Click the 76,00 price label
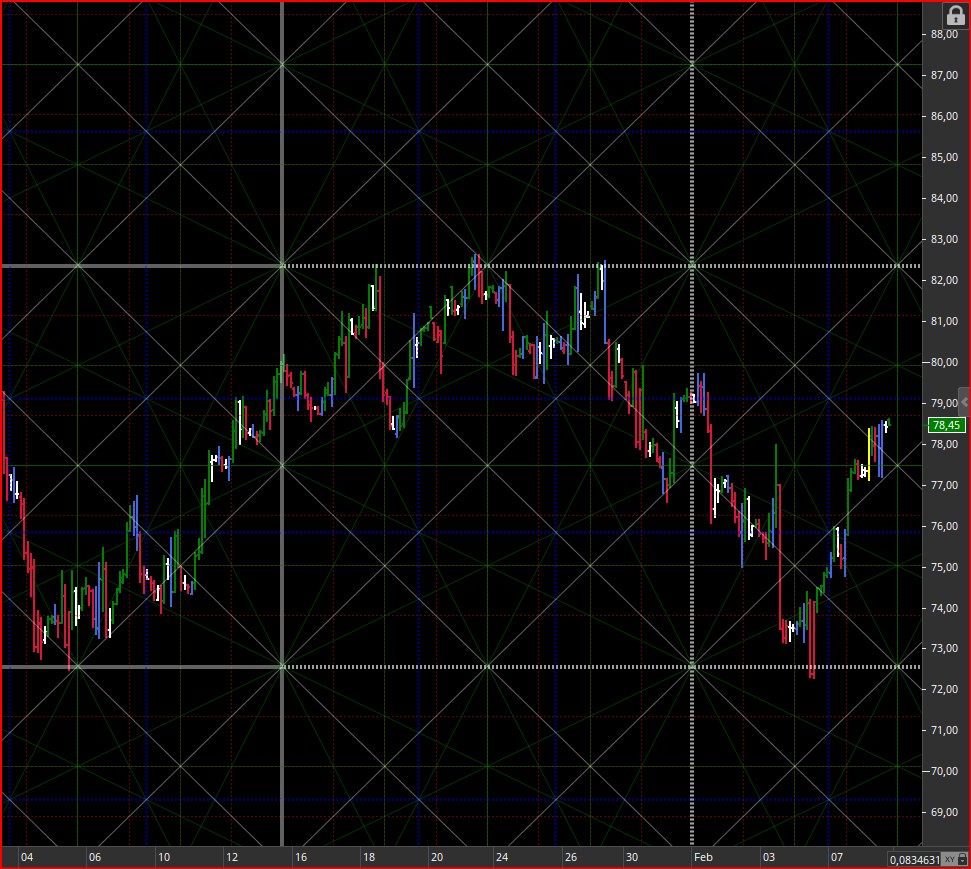The image size is (971, 869). pos(944,526)
